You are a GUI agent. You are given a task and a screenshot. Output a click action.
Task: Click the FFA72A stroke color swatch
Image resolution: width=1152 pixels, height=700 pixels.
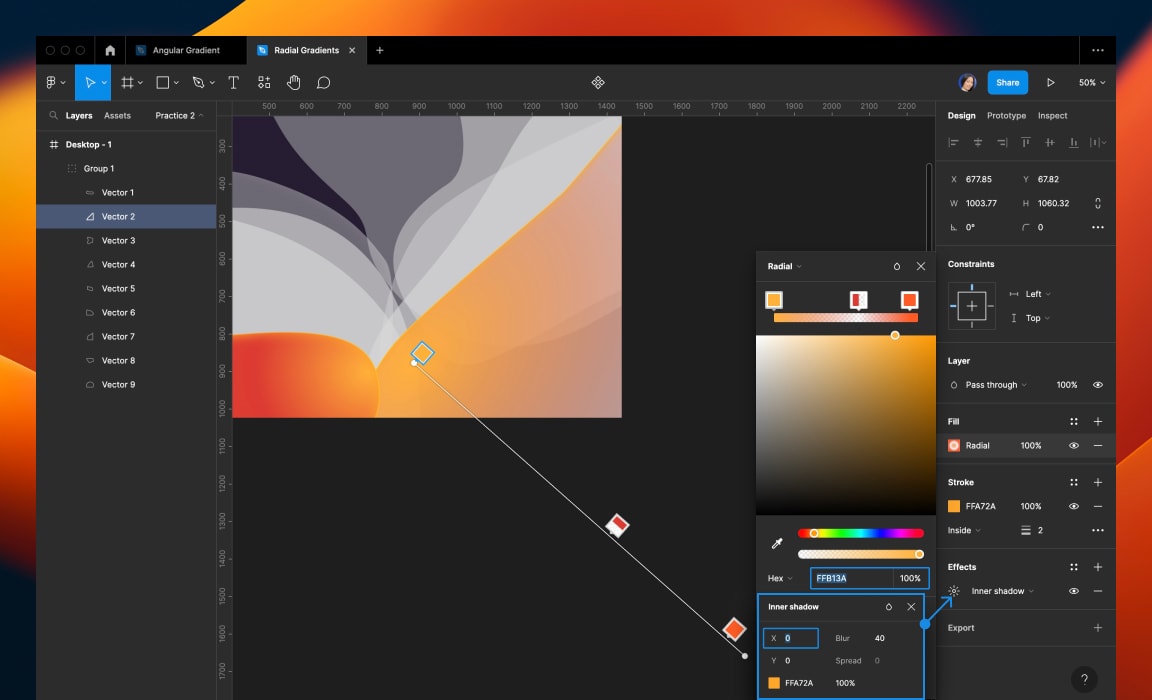pyautogui.click(x=955, y=506)
